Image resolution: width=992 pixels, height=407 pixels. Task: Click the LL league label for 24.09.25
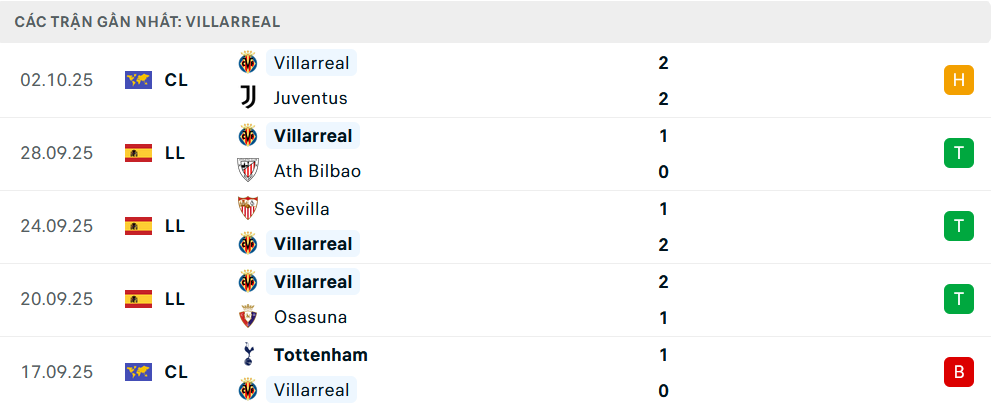coord(175,226)
